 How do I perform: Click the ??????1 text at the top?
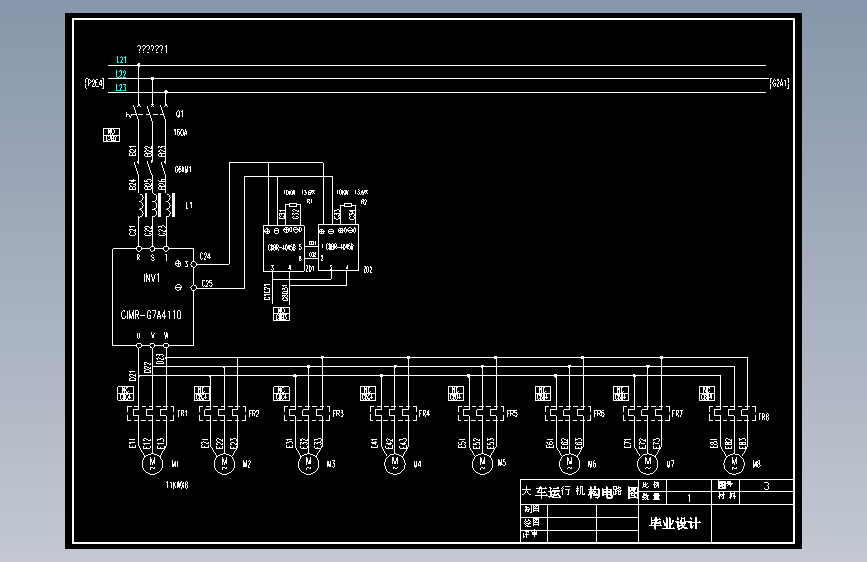pos(152,49)
